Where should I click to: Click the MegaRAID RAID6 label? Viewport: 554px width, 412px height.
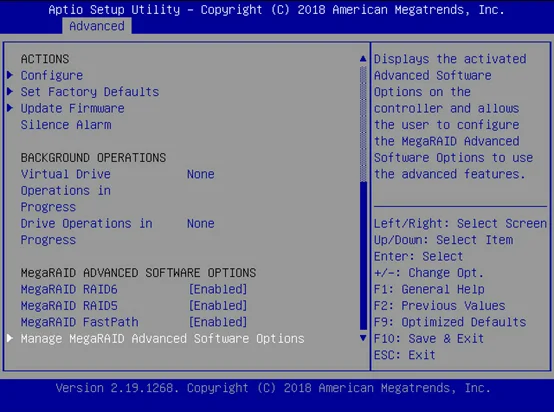(69, 289)
